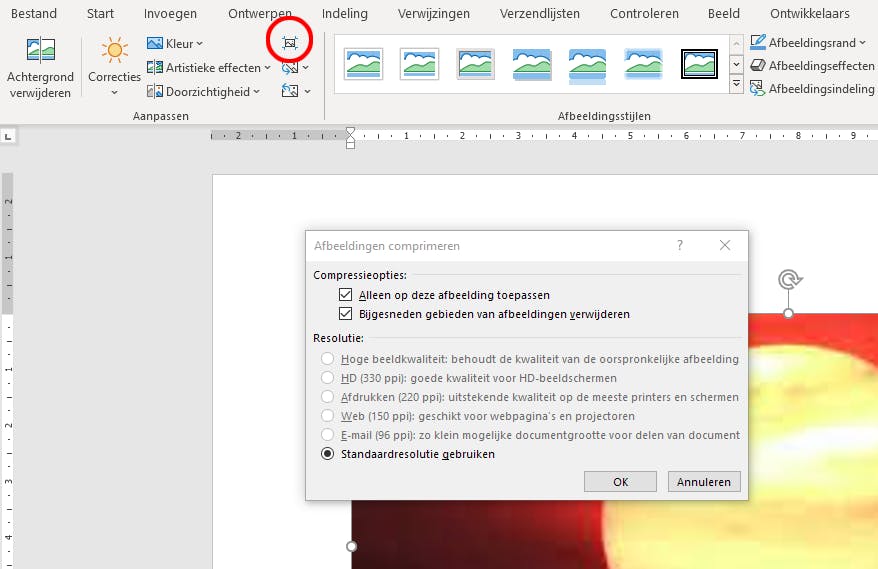Screen dimensions: 878x569
Task: Switch to the Verwijzingen tab
Action: pos(434,13)
